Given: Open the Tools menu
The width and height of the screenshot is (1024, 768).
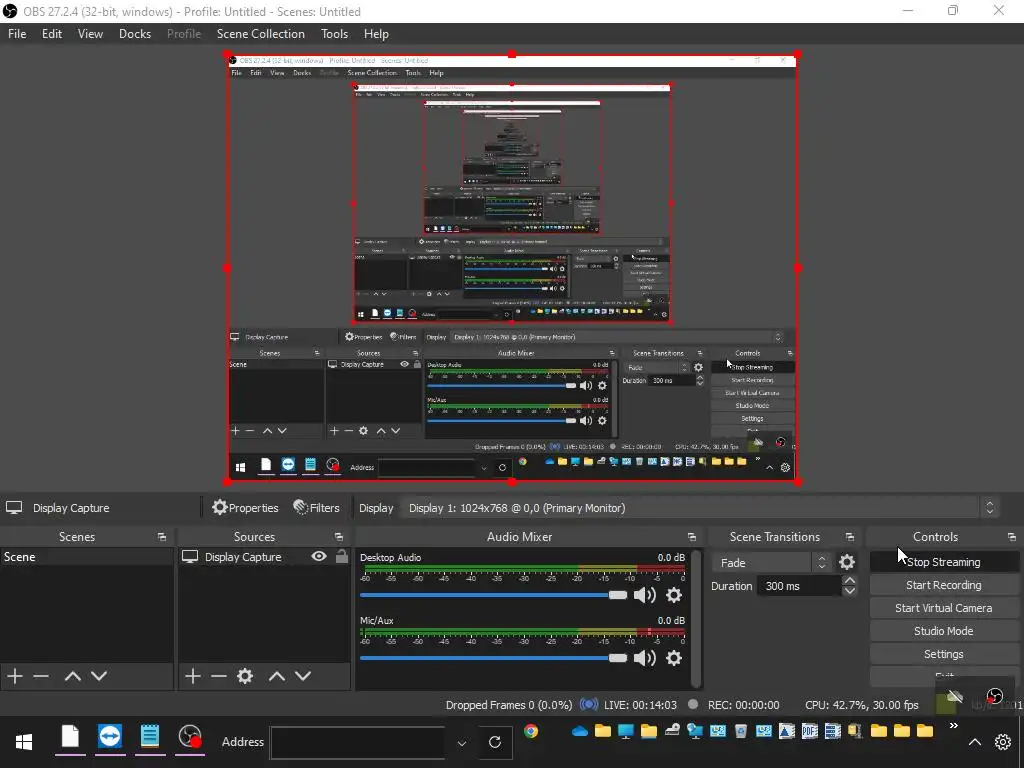Looking at the screenshot, I should click(334, 34).
